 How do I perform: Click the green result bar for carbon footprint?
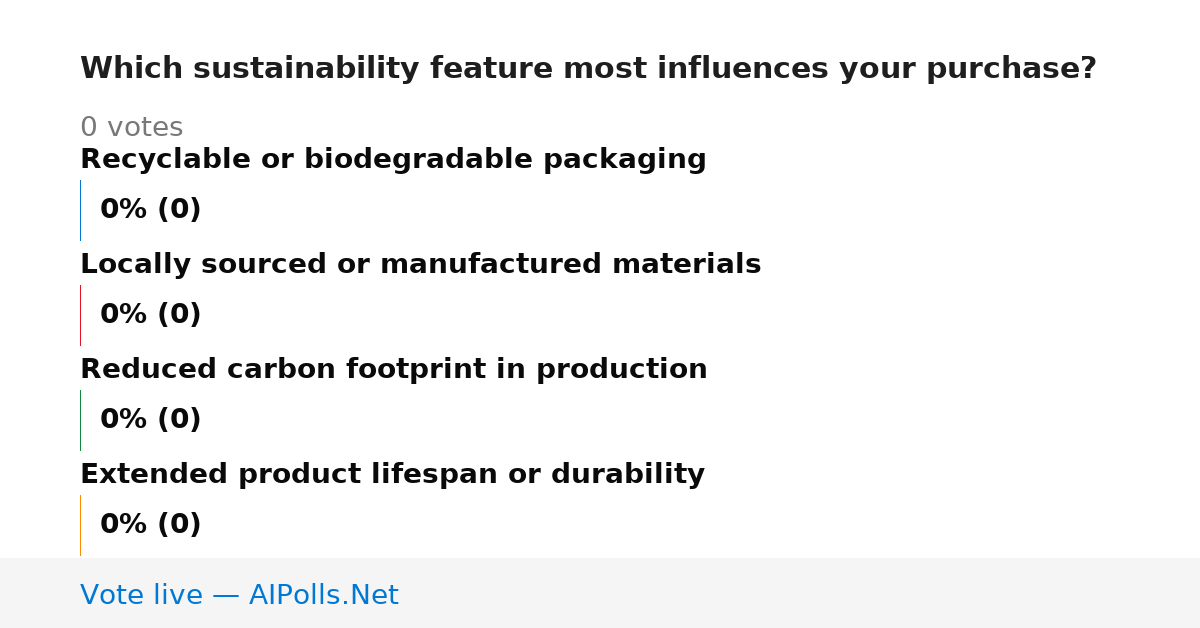click(x=80, y=420)
